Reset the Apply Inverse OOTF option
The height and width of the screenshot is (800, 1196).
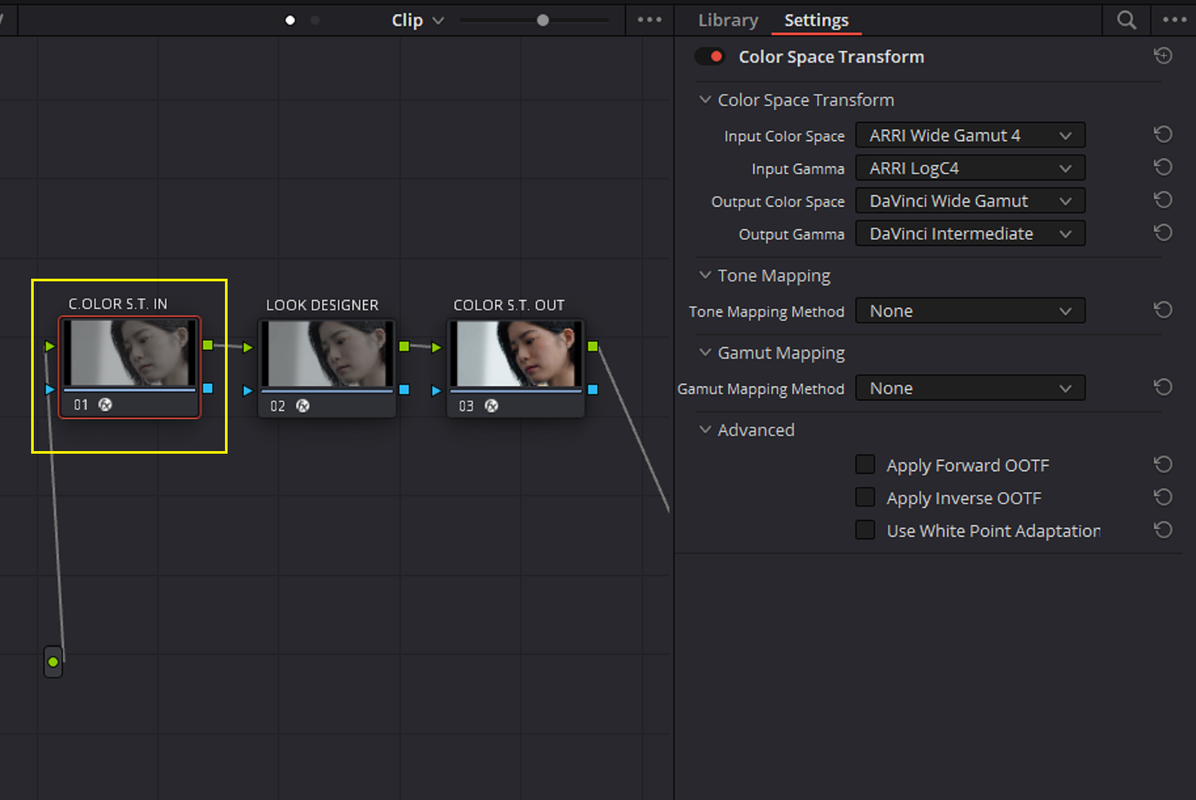[1162, 498]
